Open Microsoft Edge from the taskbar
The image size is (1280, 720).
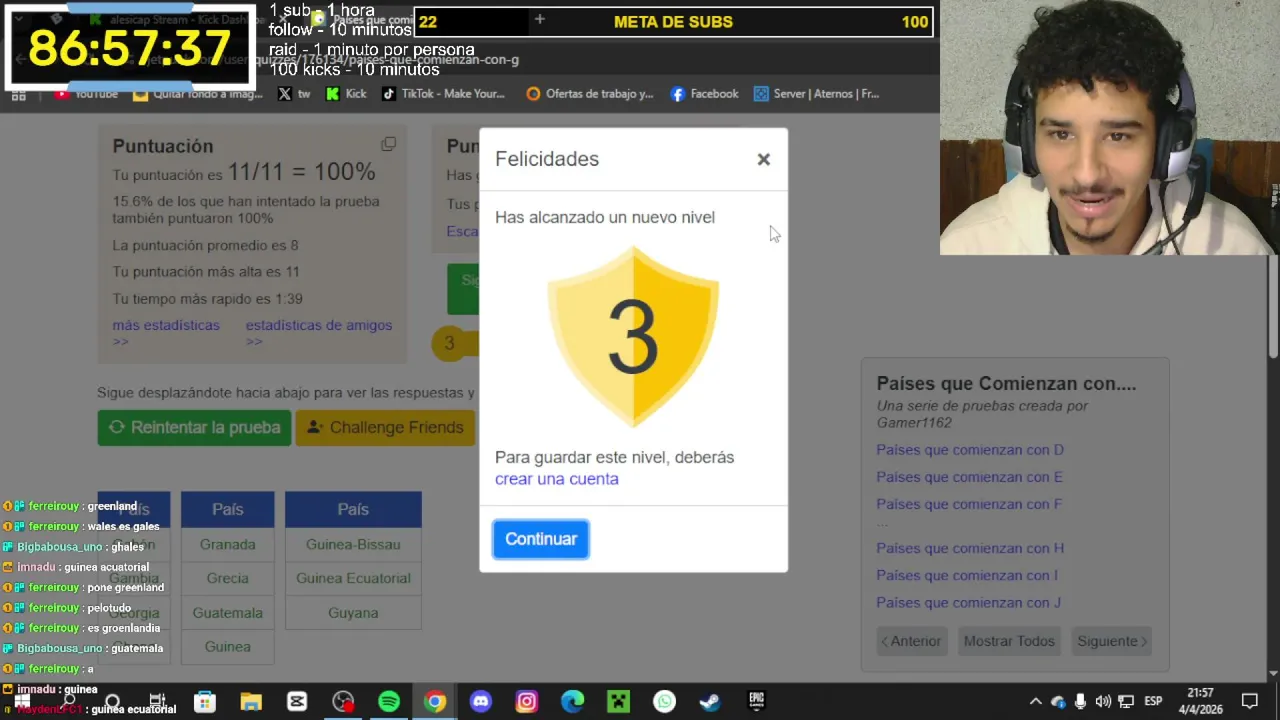point(573,702)
